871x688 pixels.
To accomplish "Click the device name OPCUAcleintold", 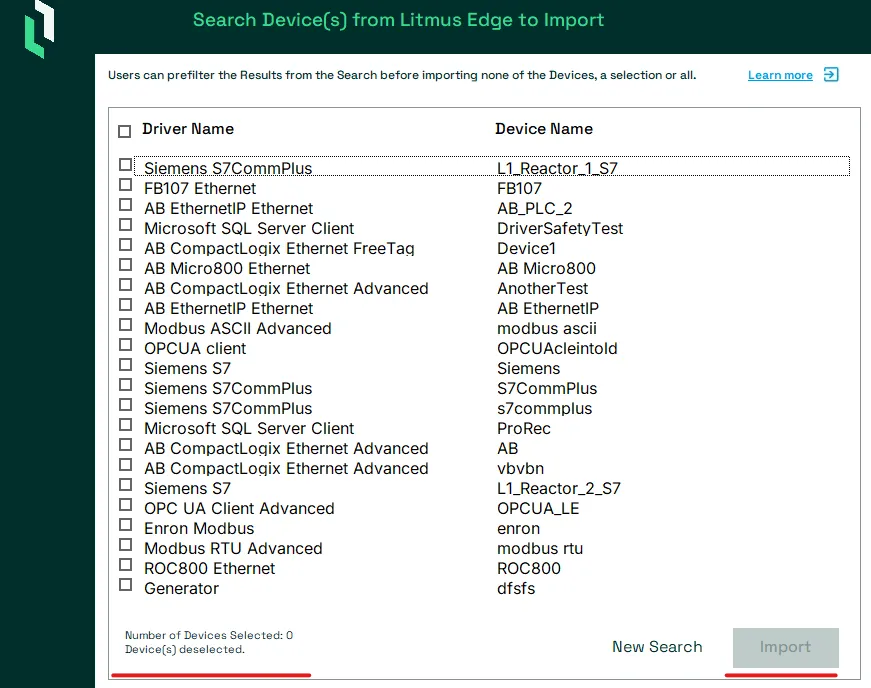I will [557, 349].
